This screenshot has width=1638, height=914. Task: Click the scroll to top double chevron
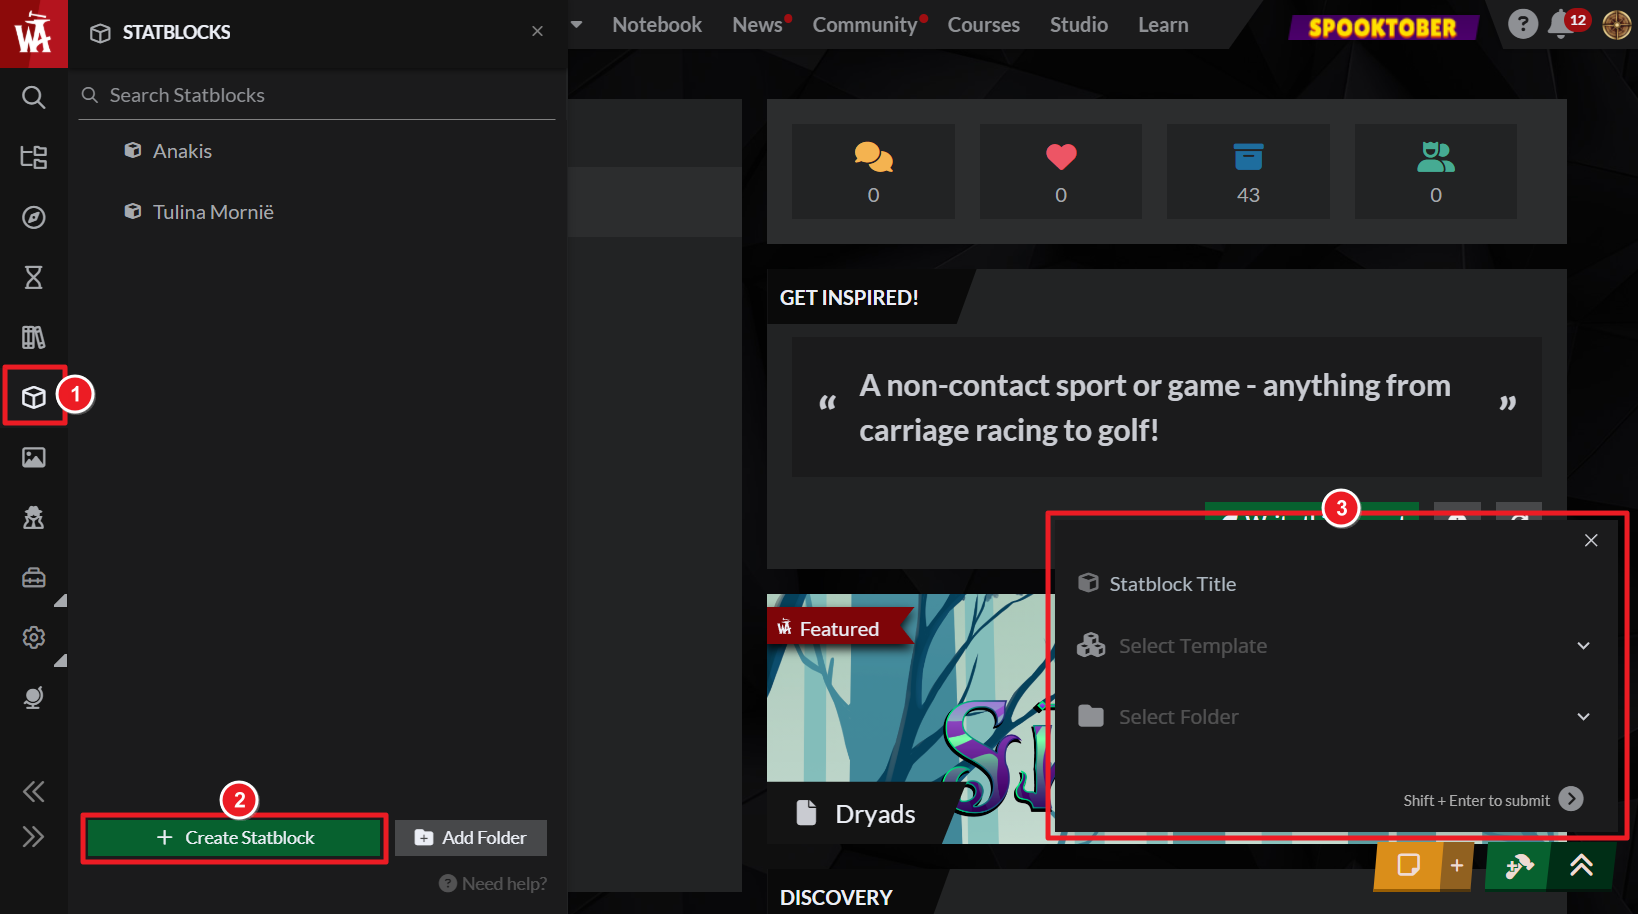click(x=1581, y=865)
